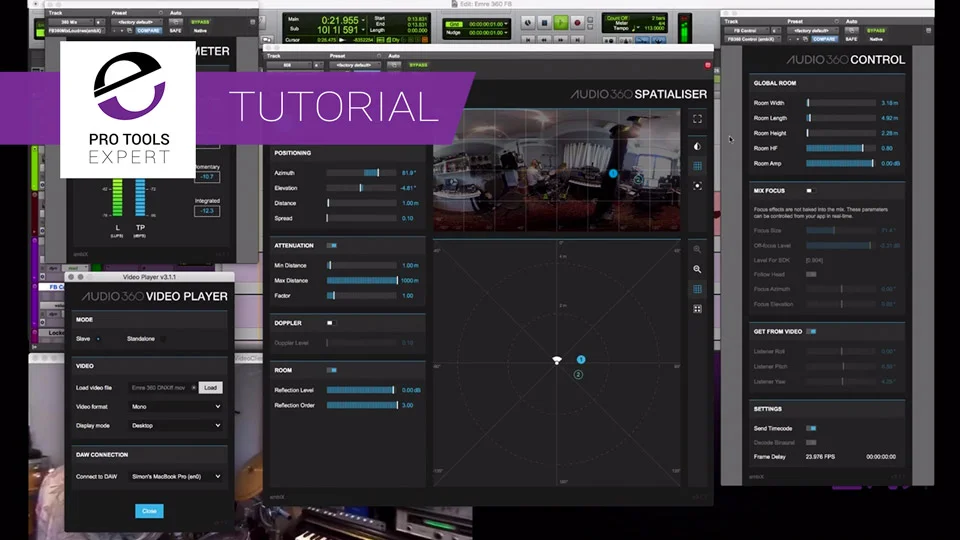Open the Grid value dropdown

pyautogui.click(x=506, y=24)
